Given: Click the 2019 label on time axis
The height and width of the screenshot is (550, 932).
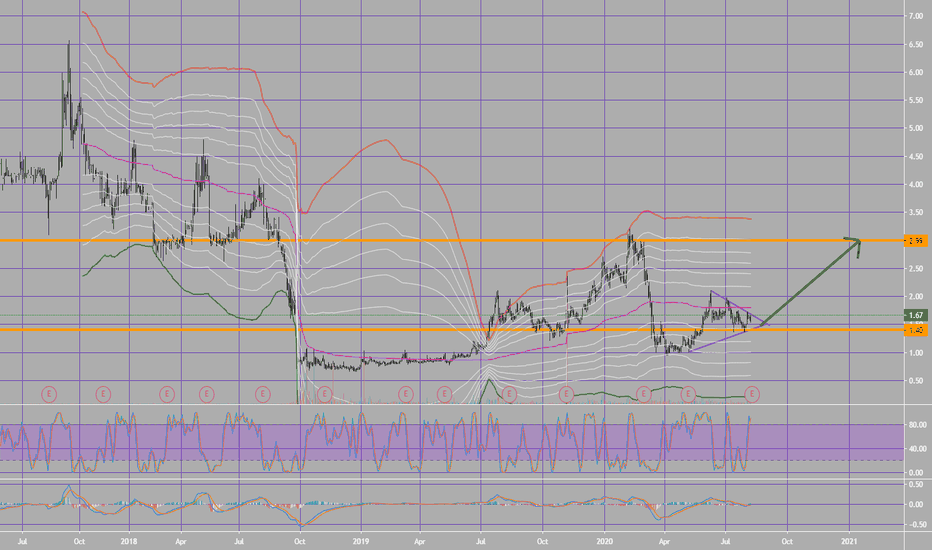Looking at the screenshot, I should click(361, 542).
